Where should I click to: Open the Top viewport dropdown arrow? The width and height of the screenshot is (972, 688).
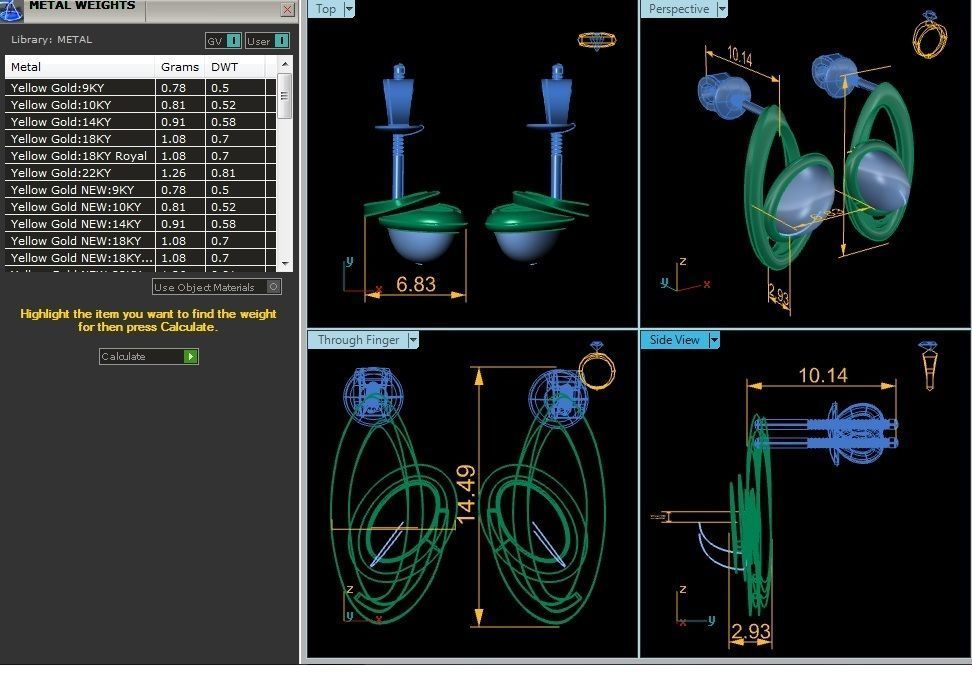click(349, 9)
